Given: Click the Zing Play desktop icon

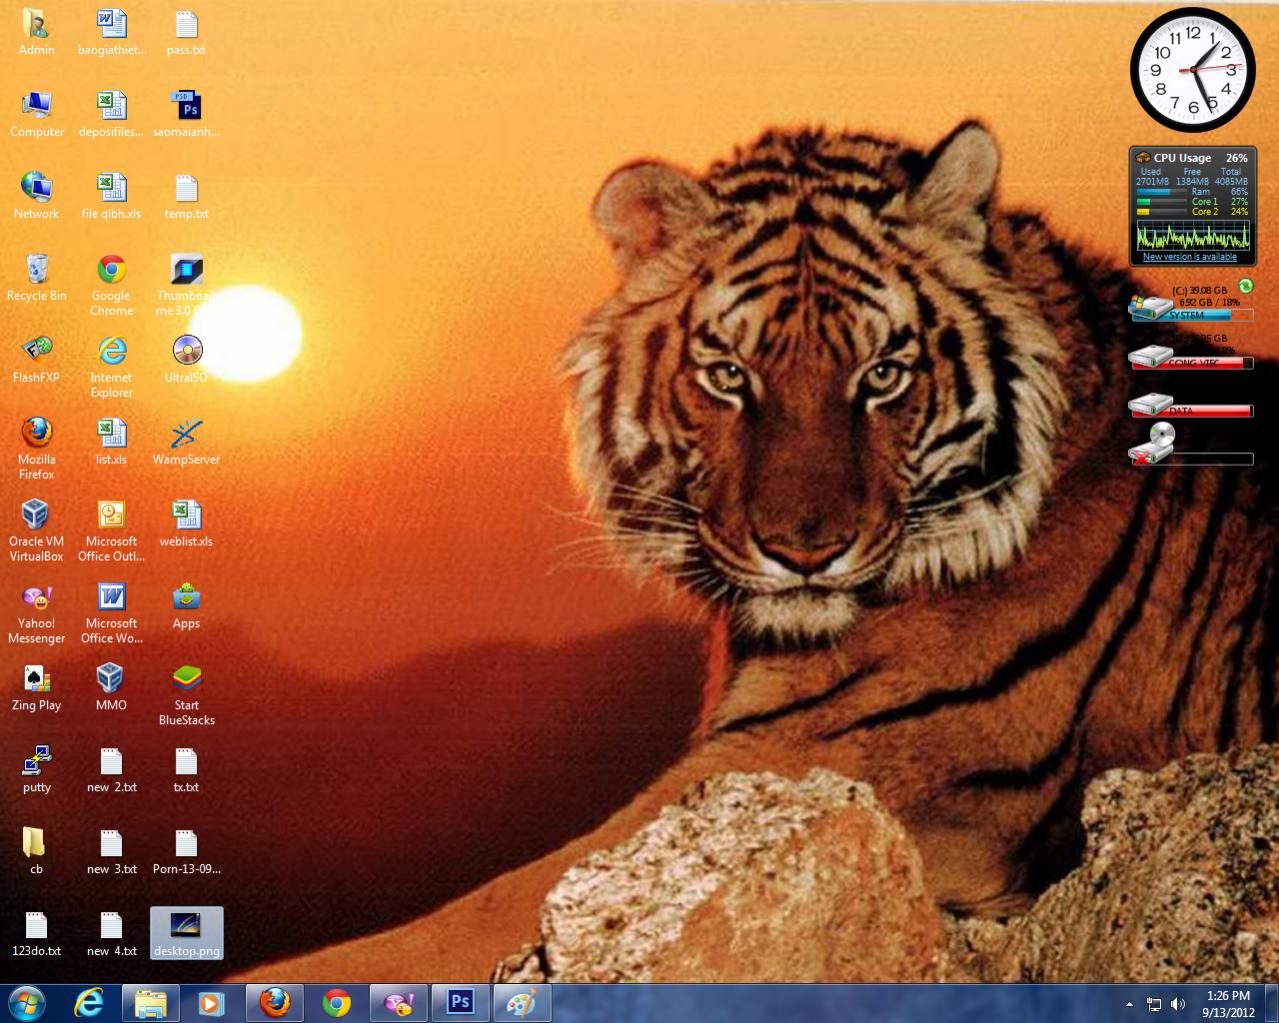Looking at the screenshot, I should click(36, 680).
